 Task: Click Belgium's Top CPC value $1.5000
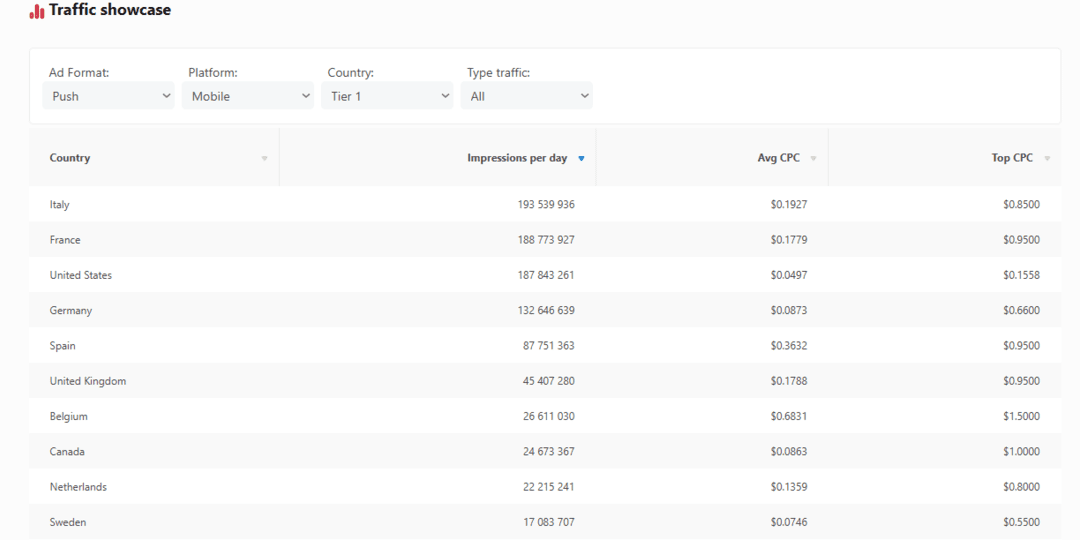coord(1021,416)
